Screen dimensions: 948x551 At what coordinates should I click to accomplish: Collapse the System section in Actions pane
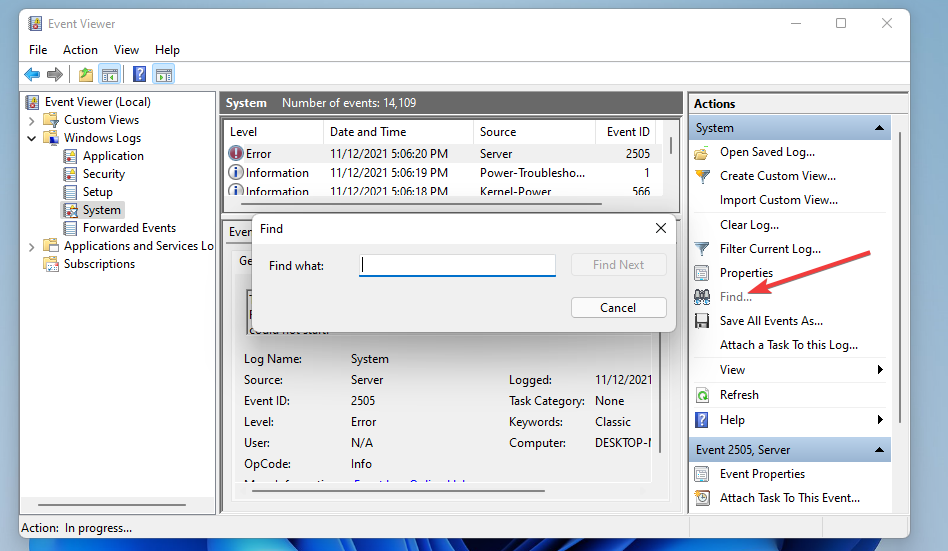coord(879,128)
